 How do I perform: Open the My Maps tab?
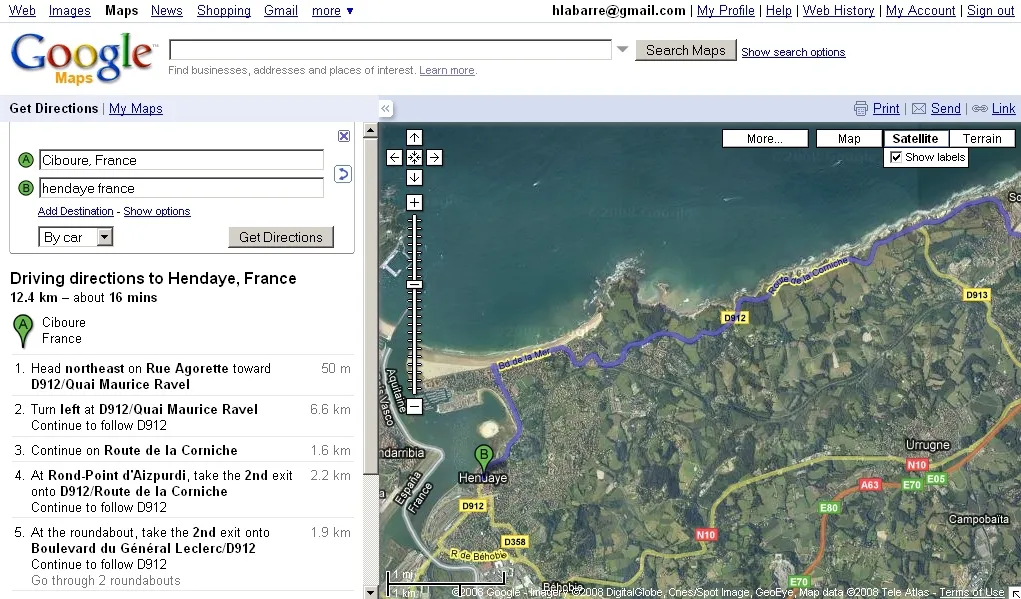coord(135,109)
